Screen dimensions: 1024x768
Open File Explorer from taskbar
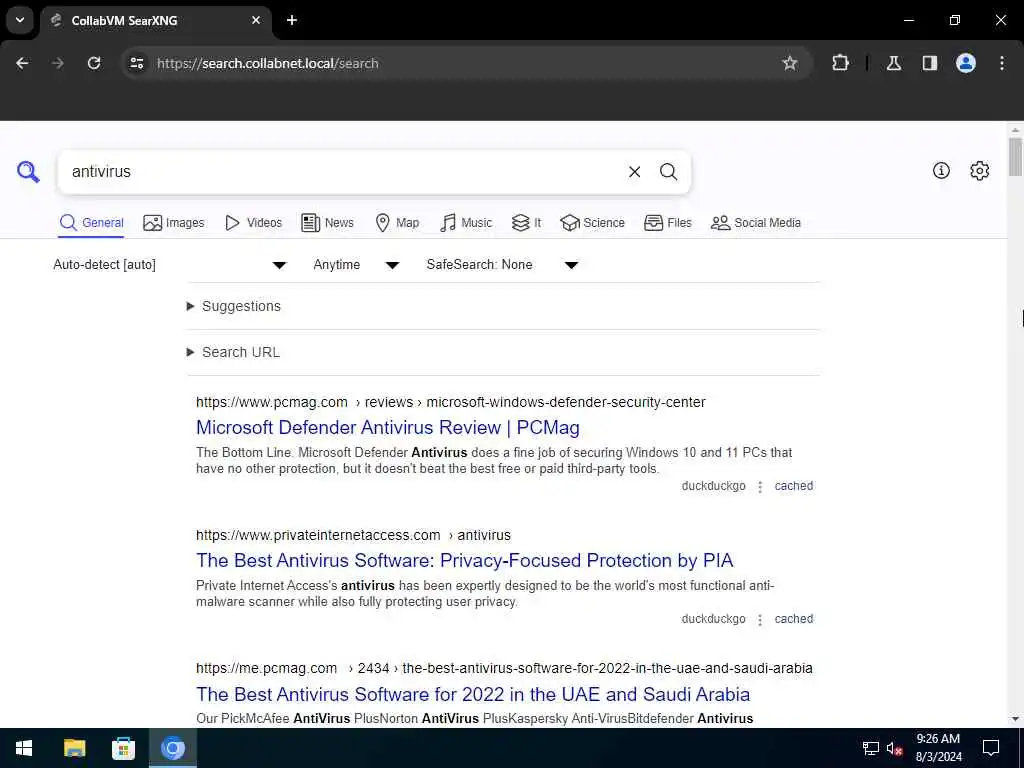pos(74,748)
